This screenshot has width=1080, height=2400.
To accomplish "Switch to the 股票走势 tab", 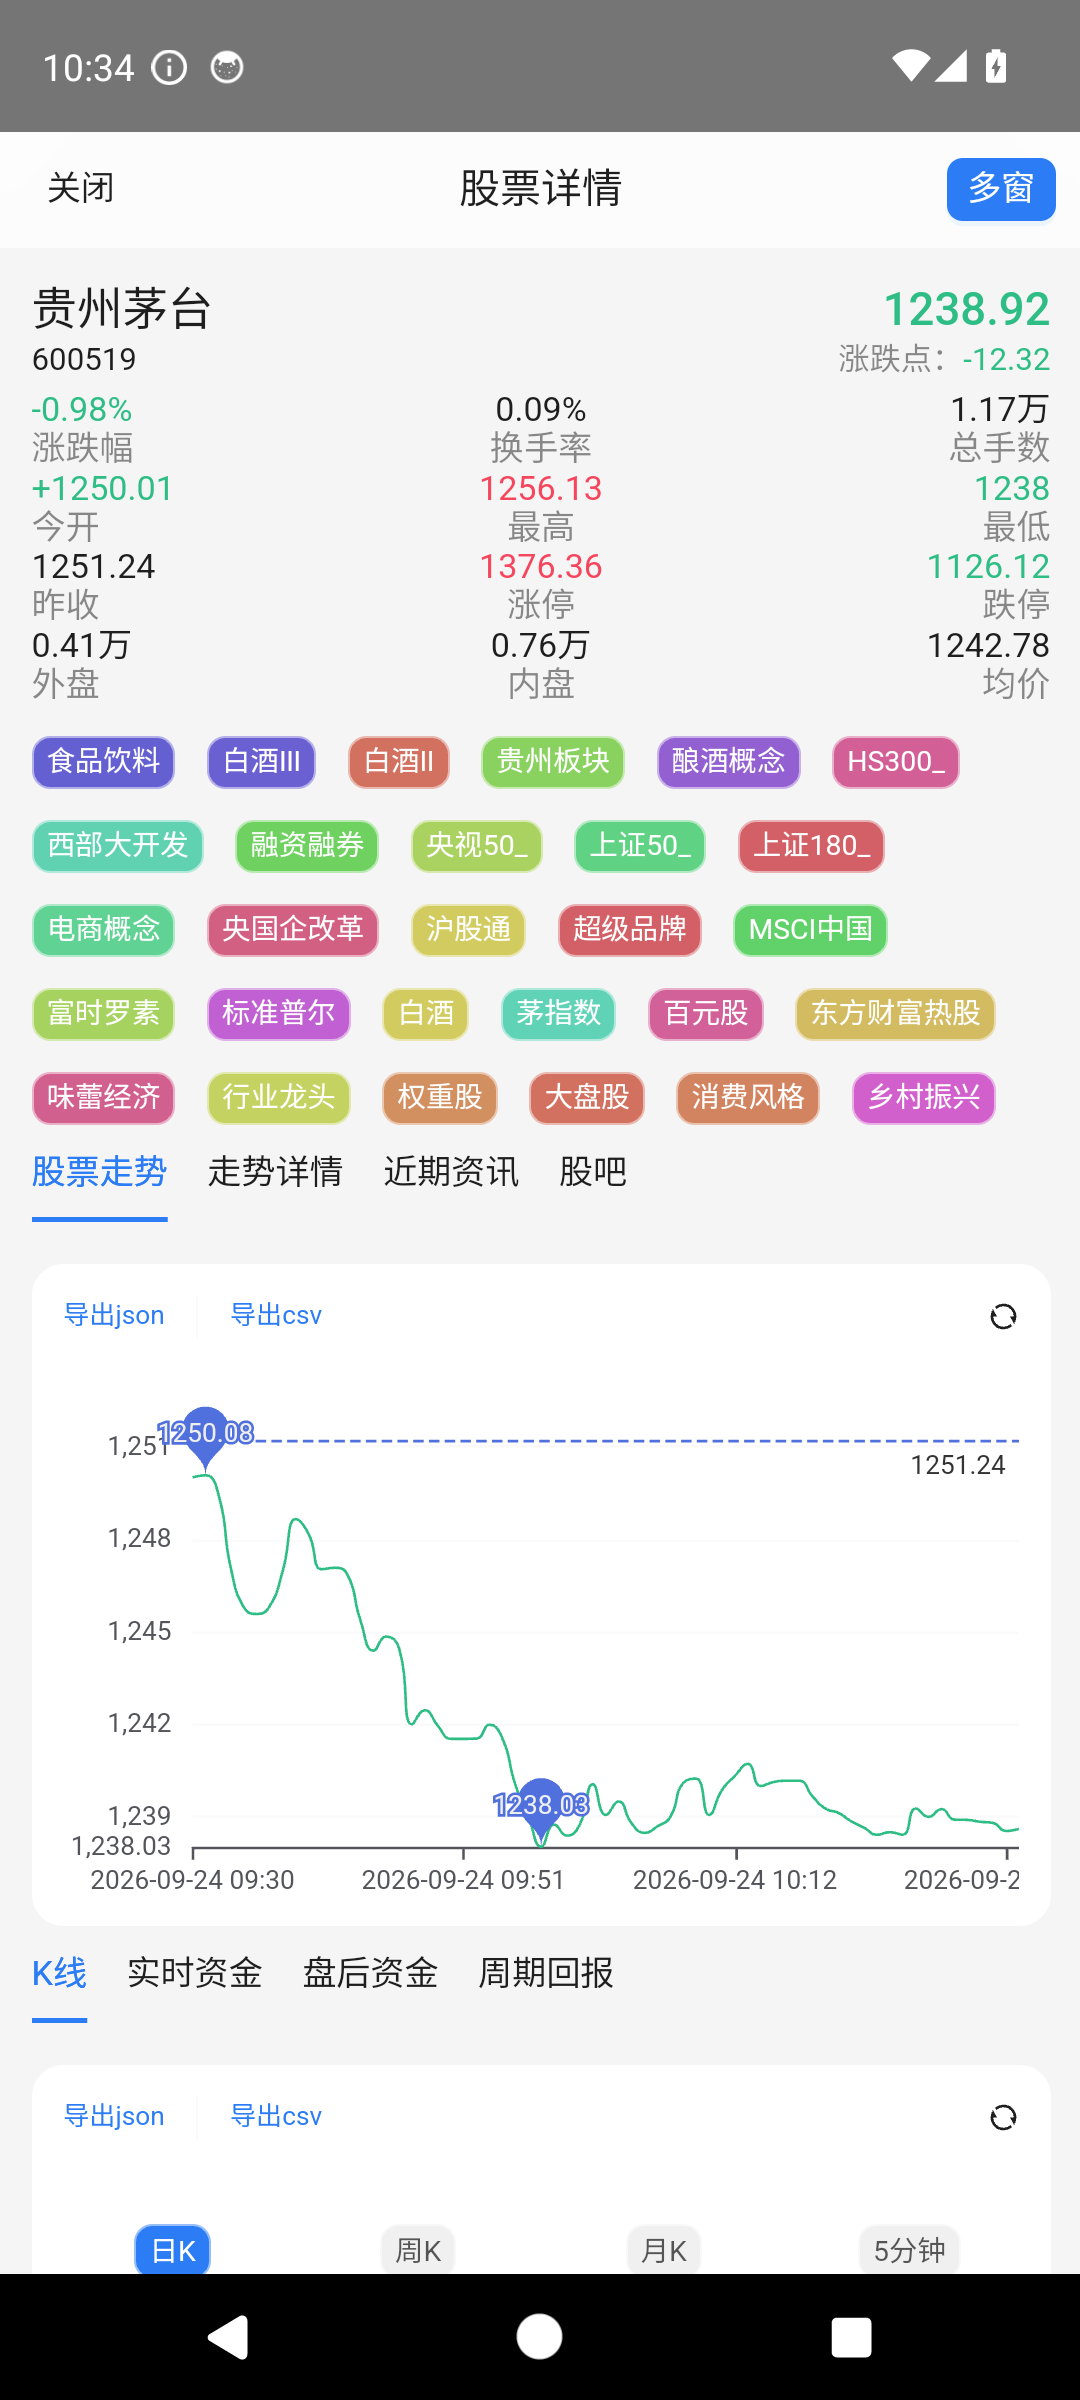I will [x=99, y=1172].
